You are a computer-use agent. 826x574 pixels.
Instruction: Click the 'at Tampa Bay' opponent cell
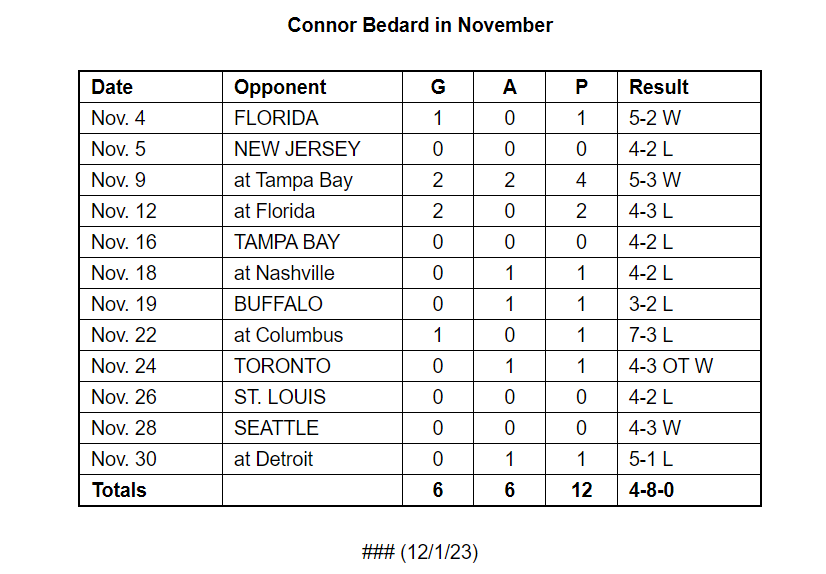tap(312, 180)
